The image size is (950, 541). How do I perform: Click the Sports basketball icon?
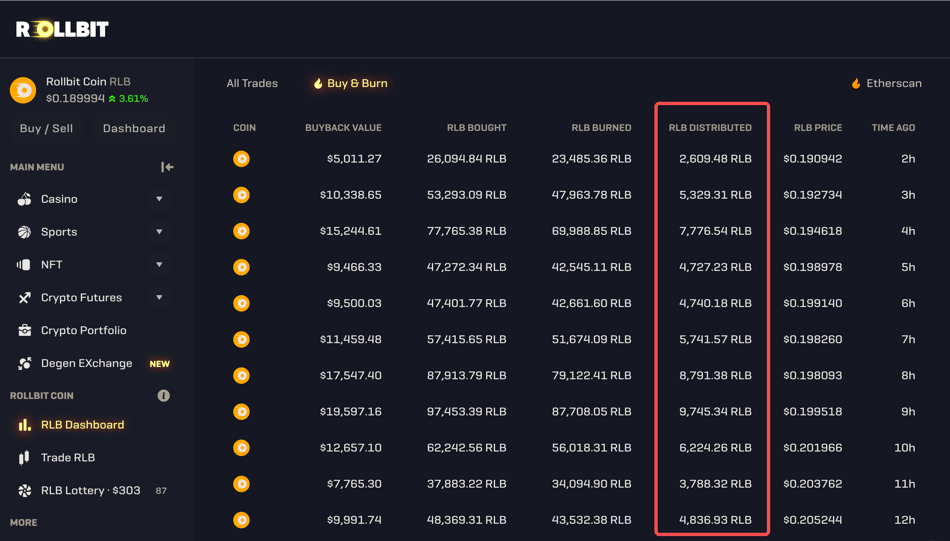(24, 232)
